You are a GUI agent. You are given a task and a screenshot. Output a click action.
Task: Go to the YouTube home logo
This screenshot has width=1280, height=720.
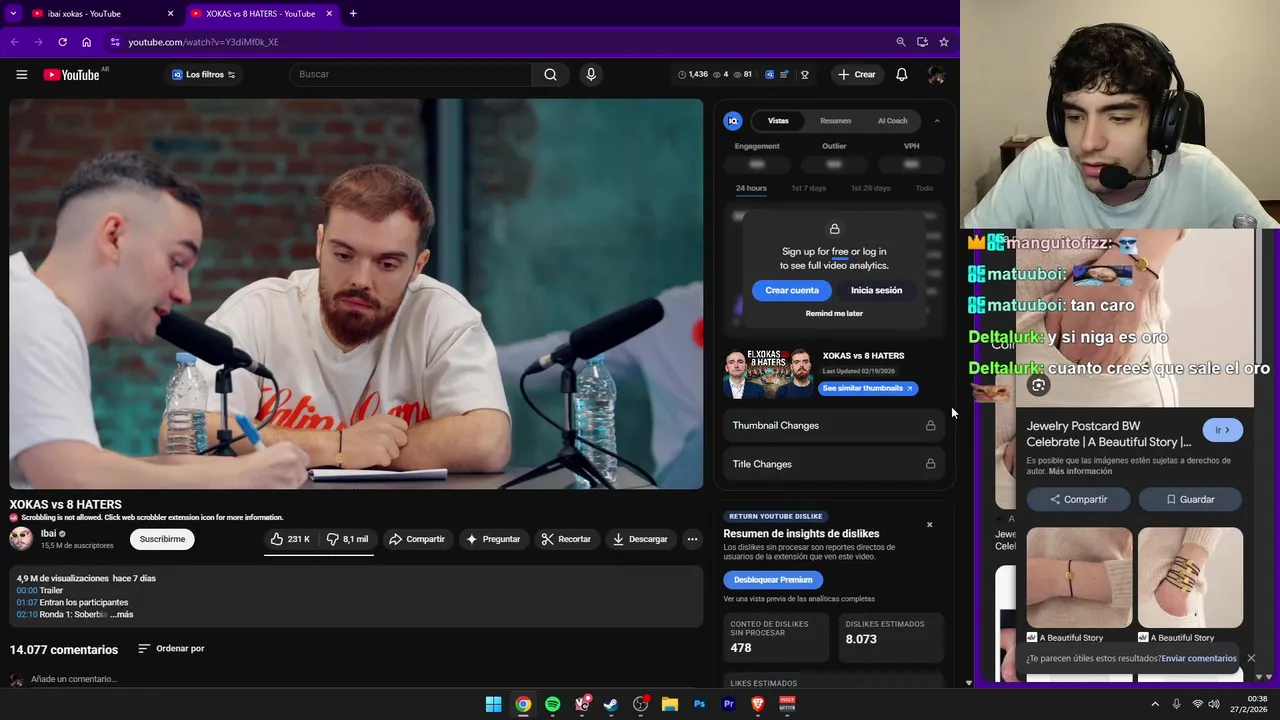pyautogui.click(x=71, y=74)
